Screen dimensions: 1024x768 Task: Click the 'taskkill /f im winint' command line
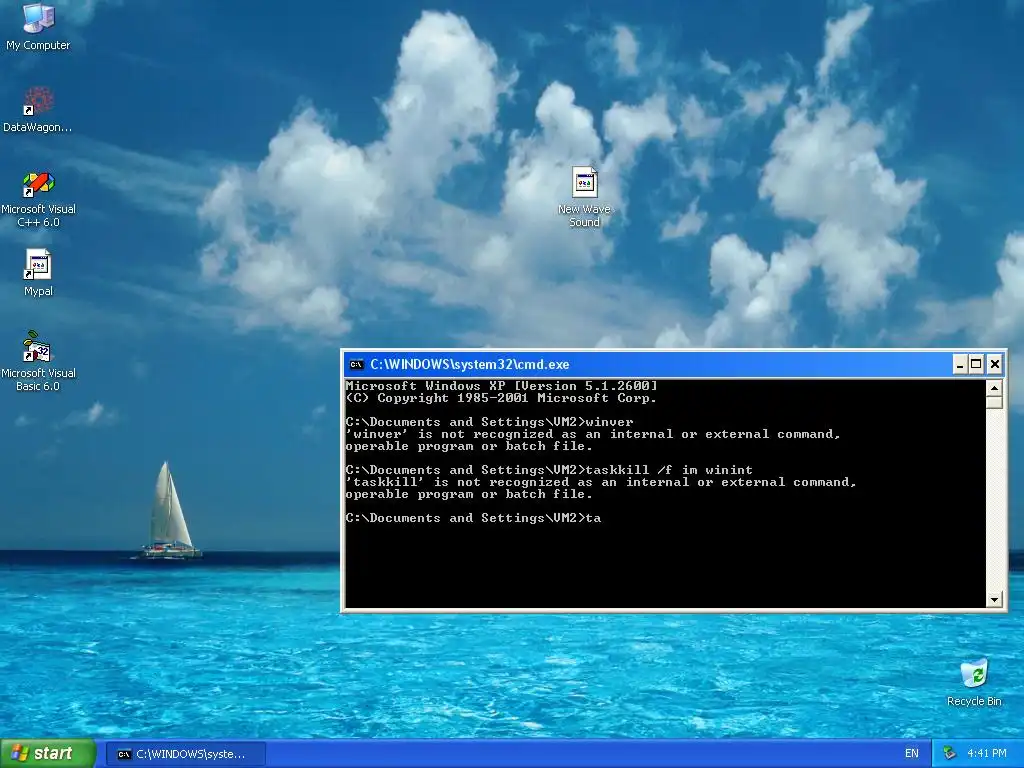549,470
